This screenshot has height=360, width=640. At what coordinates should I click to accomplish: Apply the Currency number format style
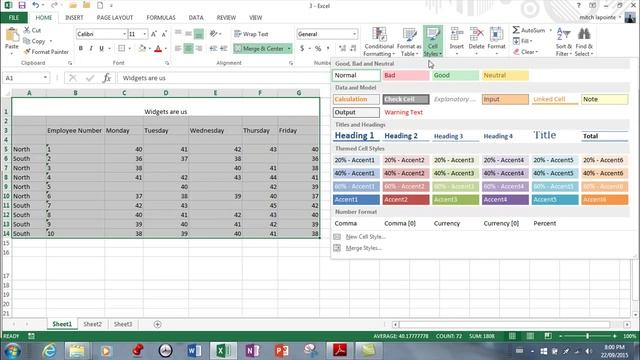[x=455, y=223]
